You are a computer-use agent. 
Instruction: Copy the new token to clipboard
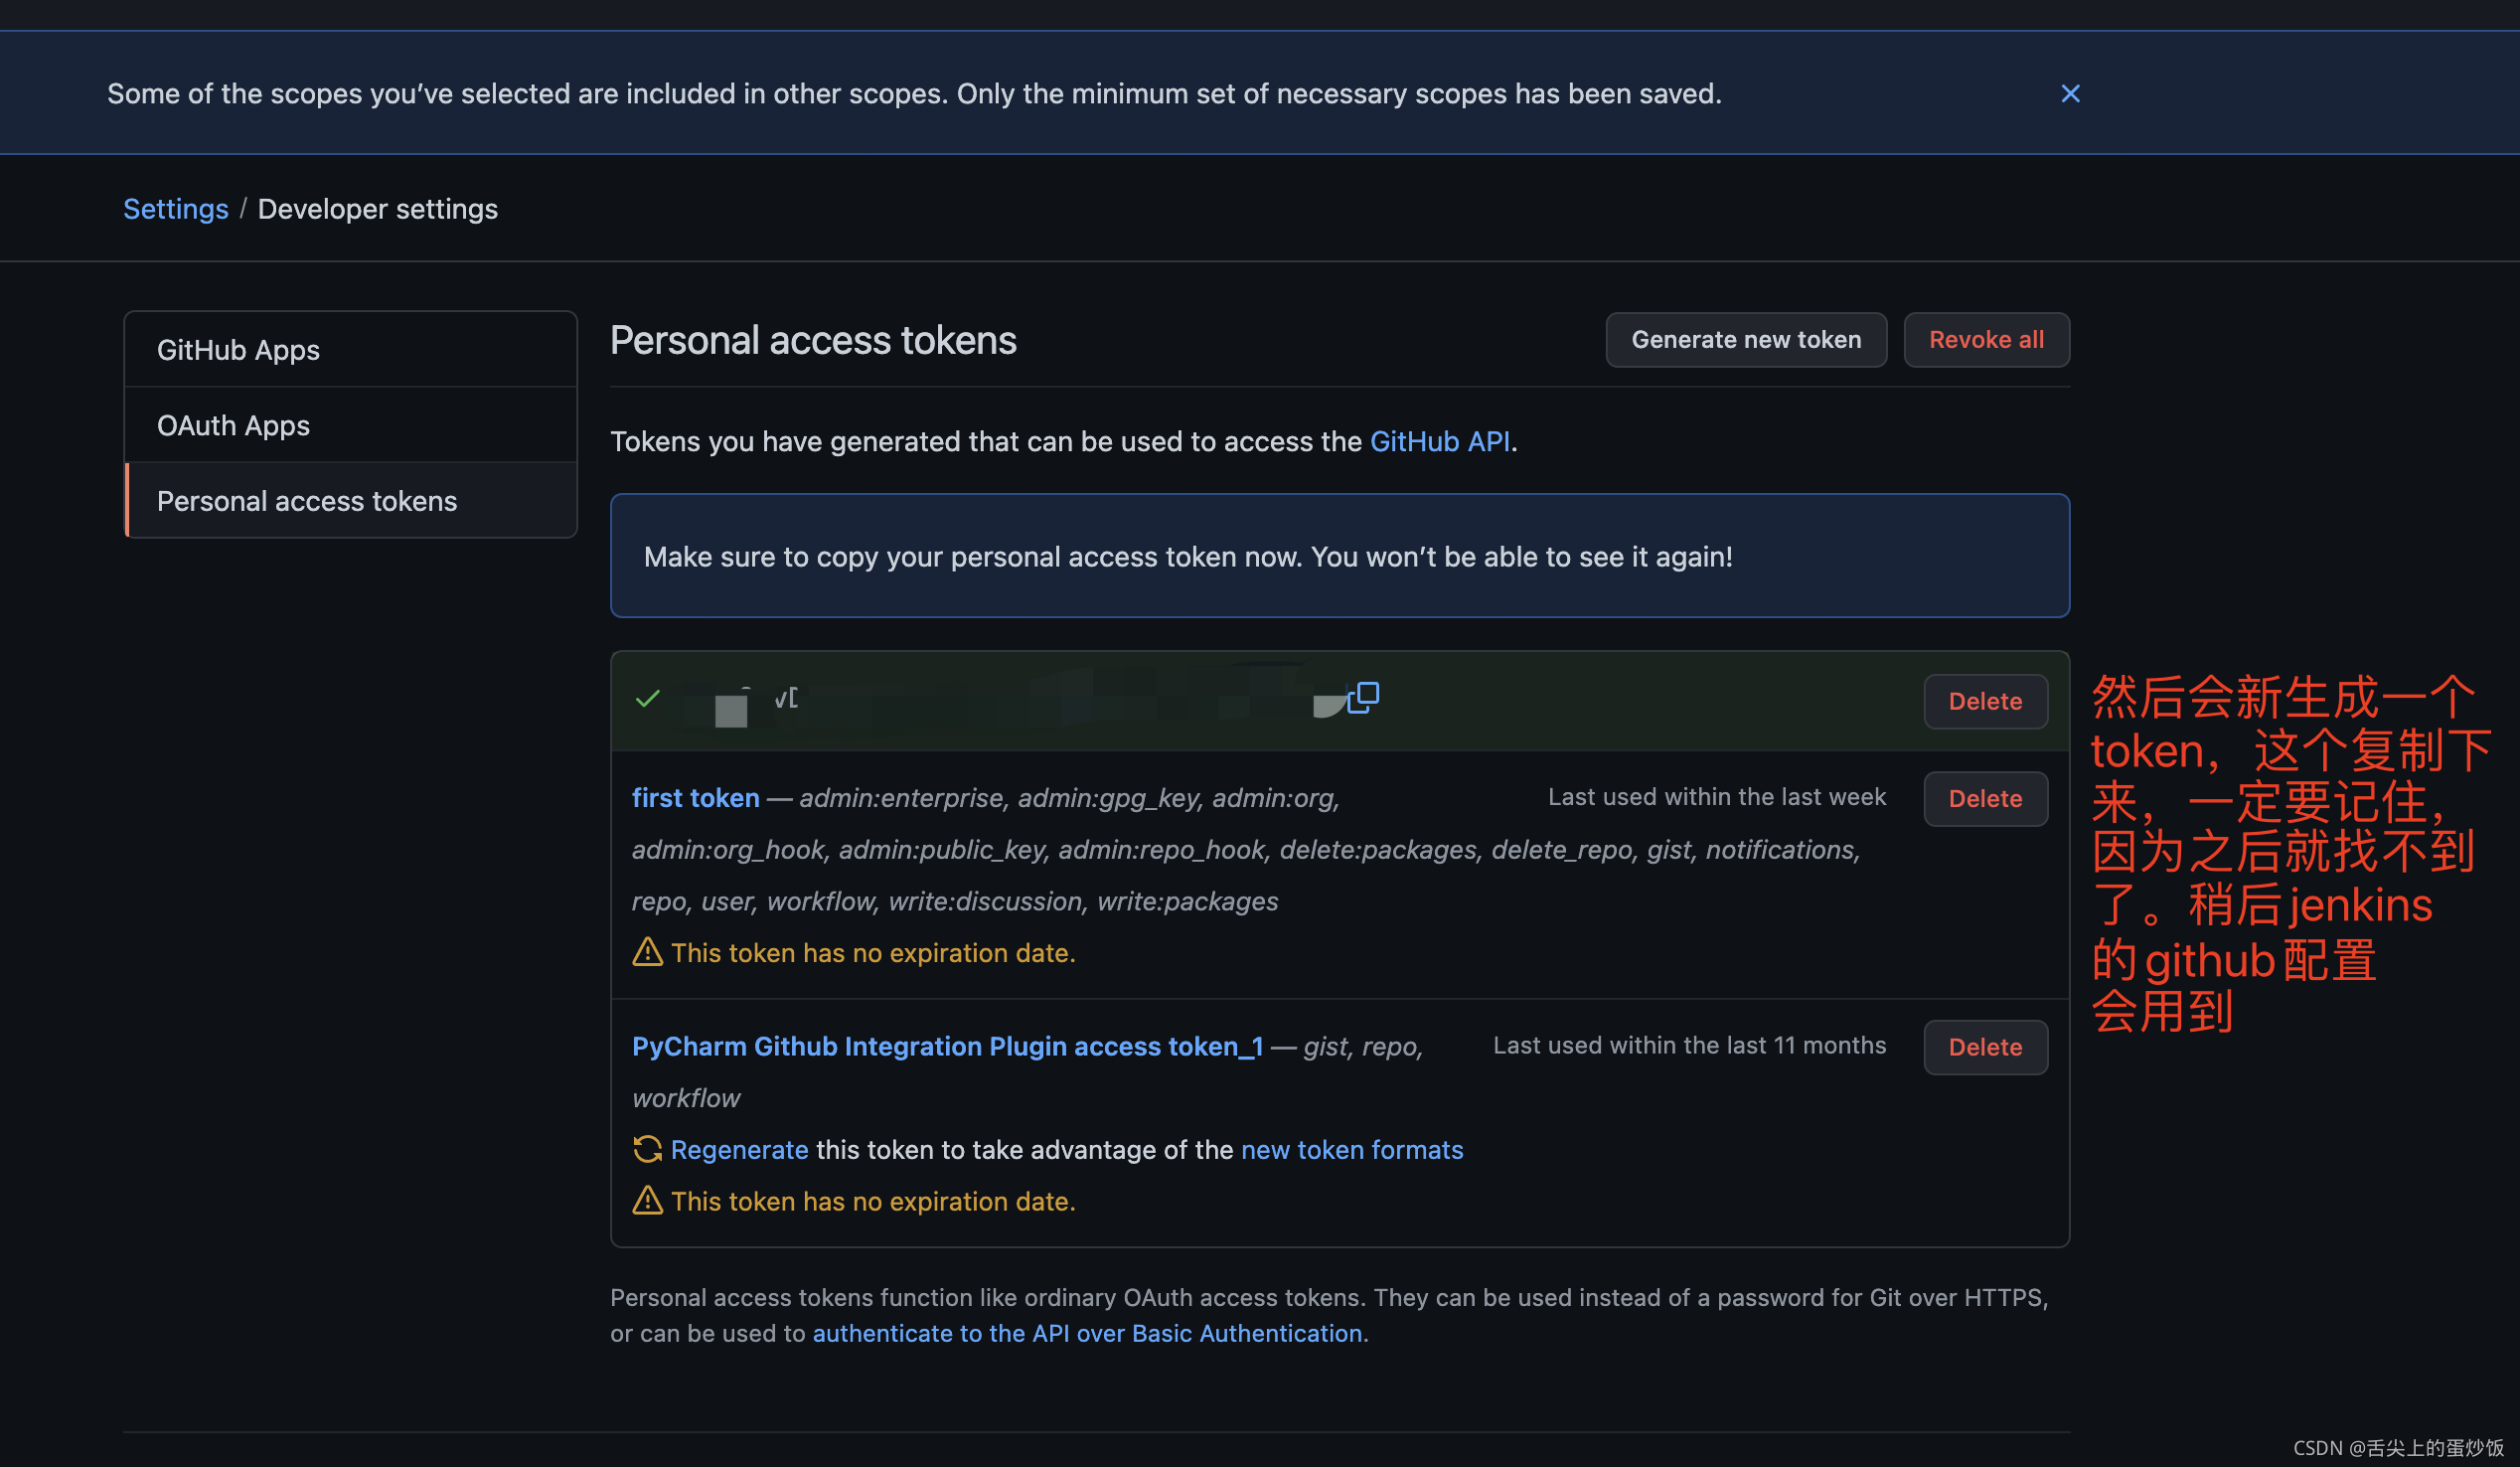point(1363,697)
